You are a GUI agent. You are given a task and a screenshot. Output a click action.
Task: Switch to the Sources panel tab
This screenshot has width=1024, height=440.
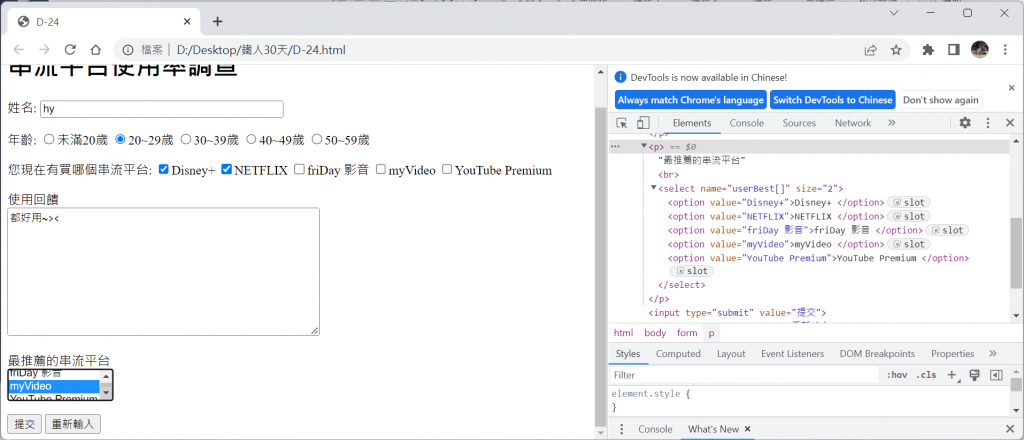click(x=799, y=123)
